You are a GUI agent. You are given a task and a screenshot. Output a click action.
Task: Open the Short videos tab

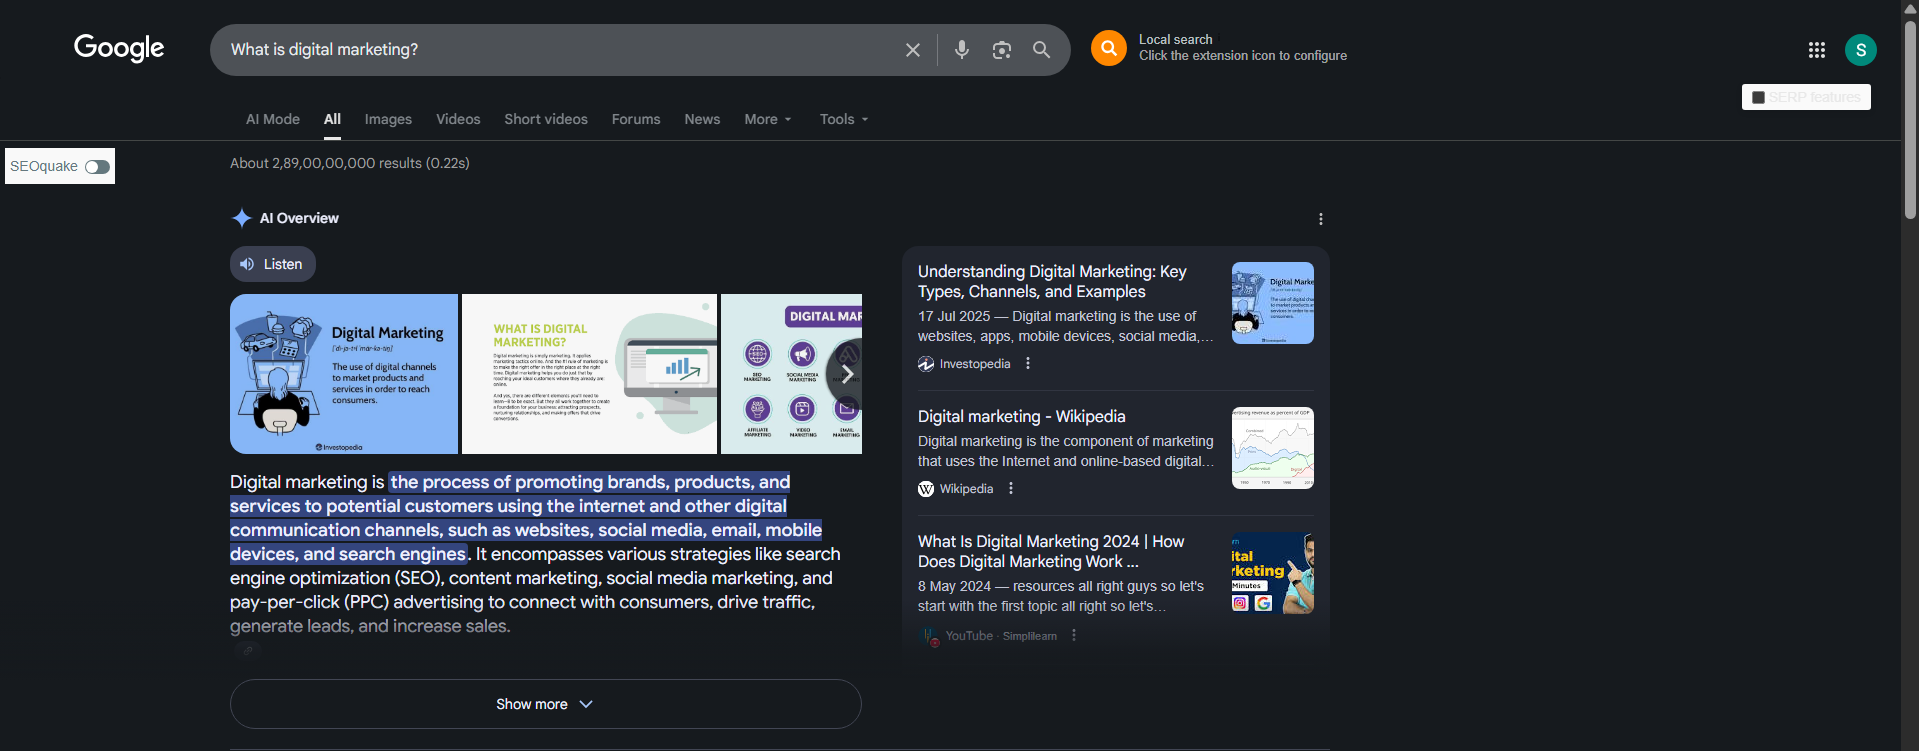click(x=546, y=119)
